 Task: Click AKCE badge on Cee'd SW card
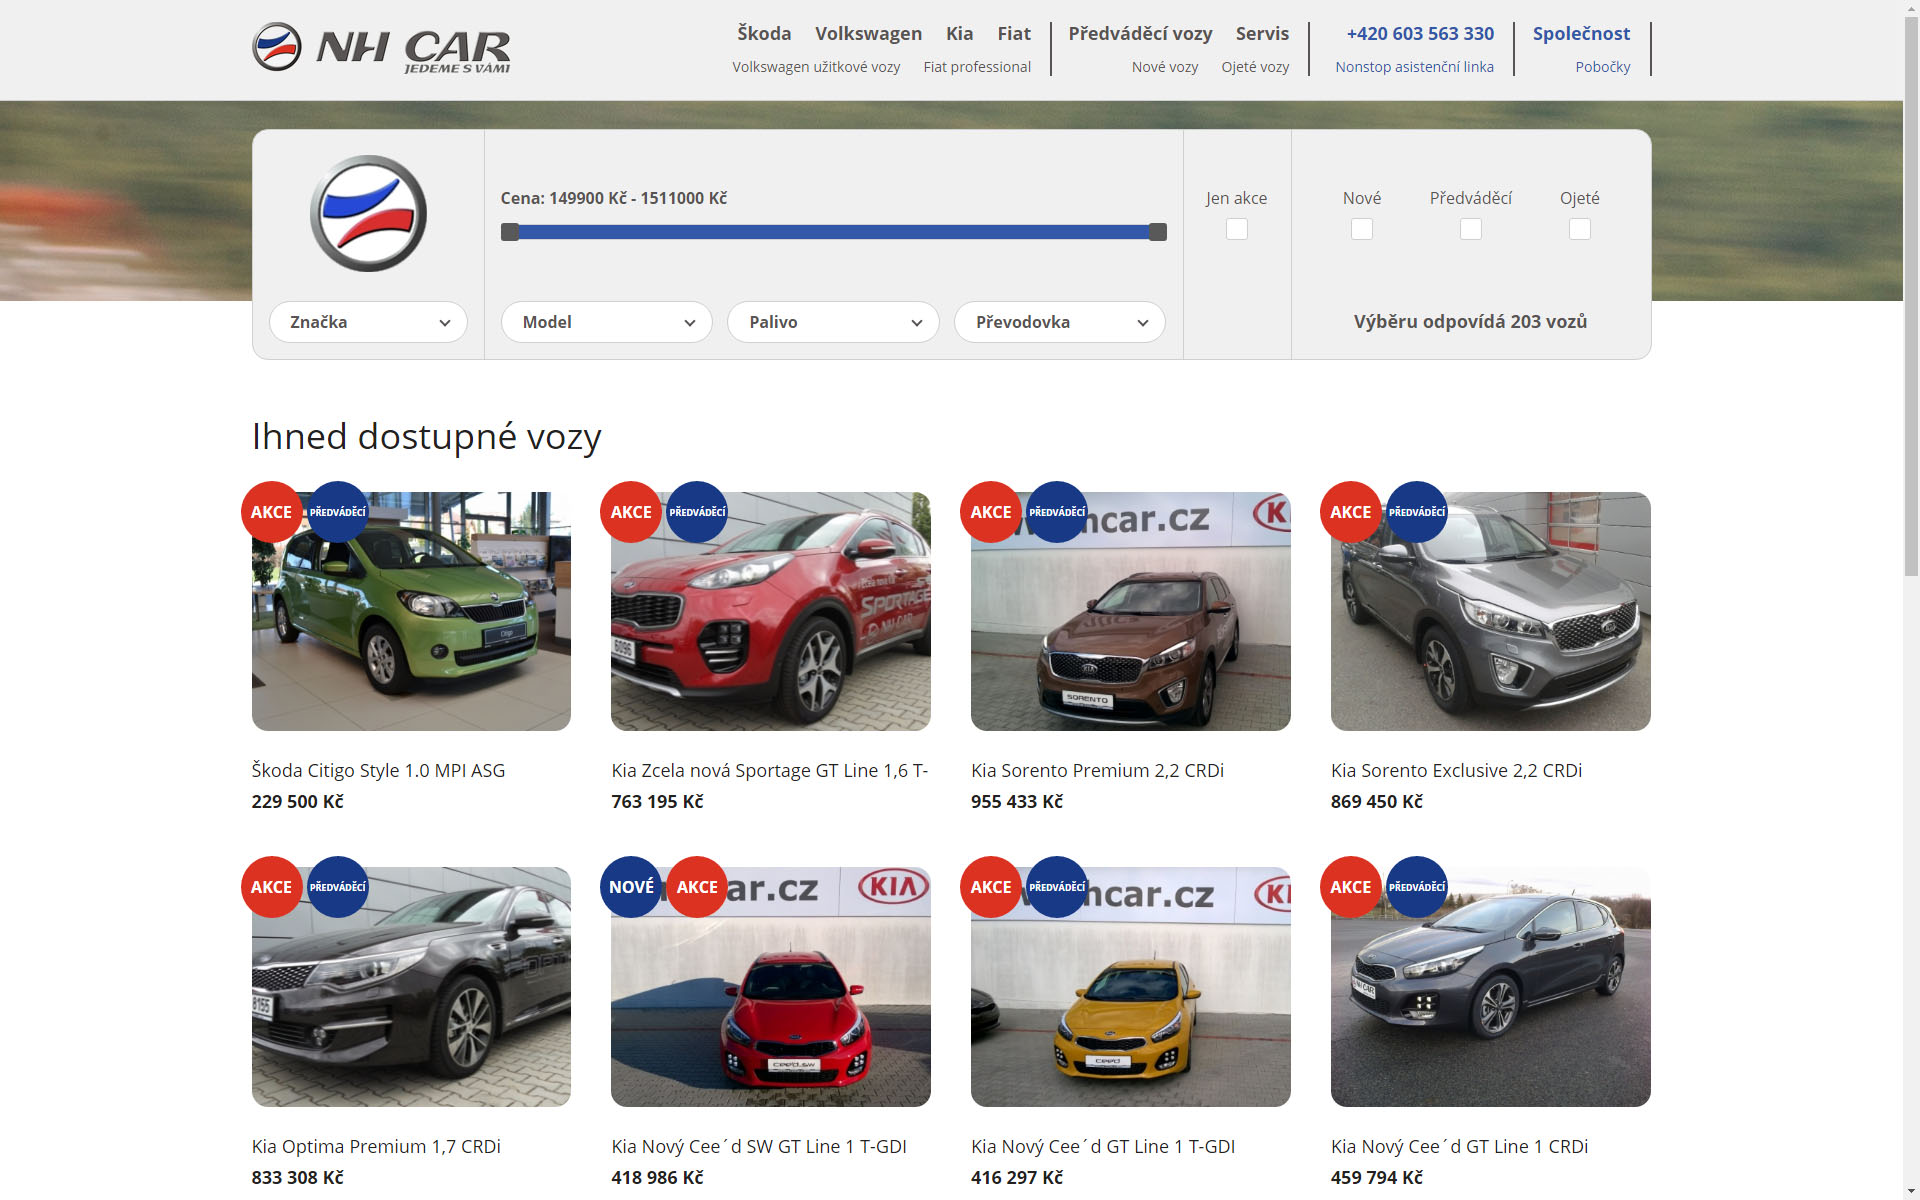click(x=697, y=887)
